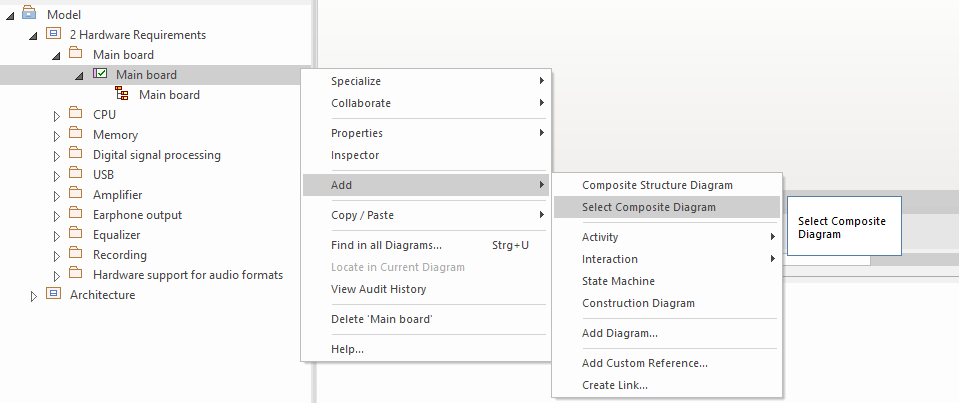This screenshot has width=959, height=403.
Task: Expand the Memory folder
Action: [x=57, y=136]
